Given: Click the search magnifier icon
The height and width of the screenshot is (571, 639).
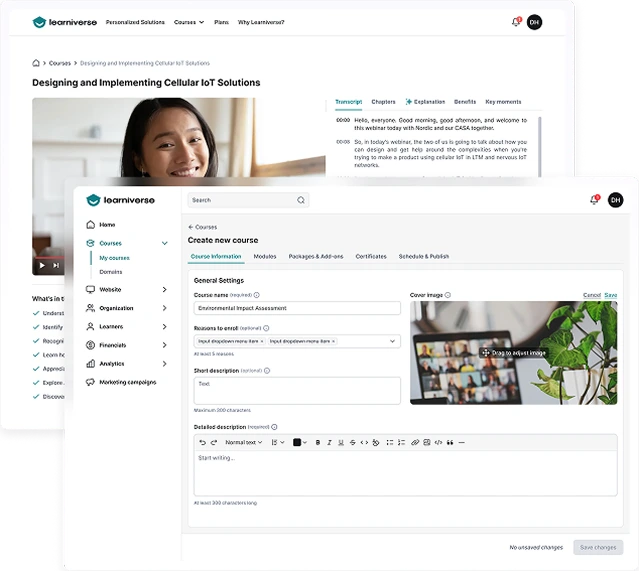Looking at the screenshot, I should click(x=301, y=200).
